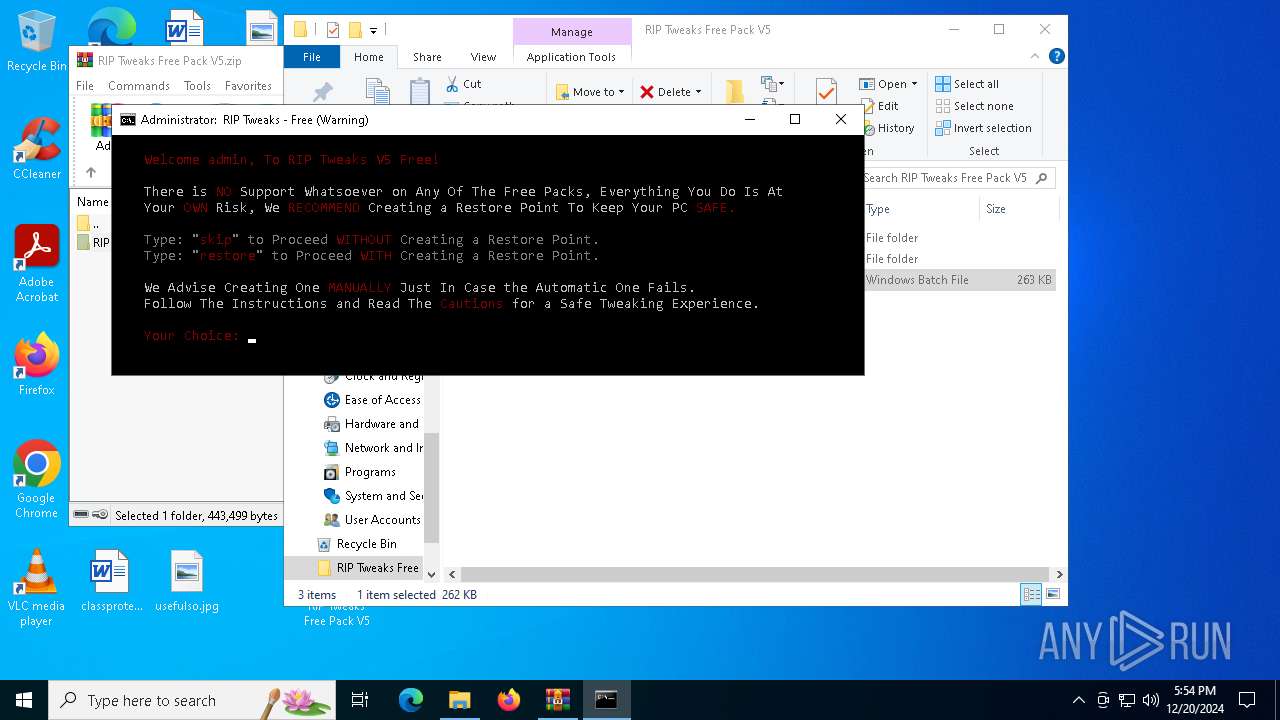Image resolution: width=1280 pixels, height=720 pixels.
Task: Click Select none in ribbon
Action: click(x=975, y=106)
